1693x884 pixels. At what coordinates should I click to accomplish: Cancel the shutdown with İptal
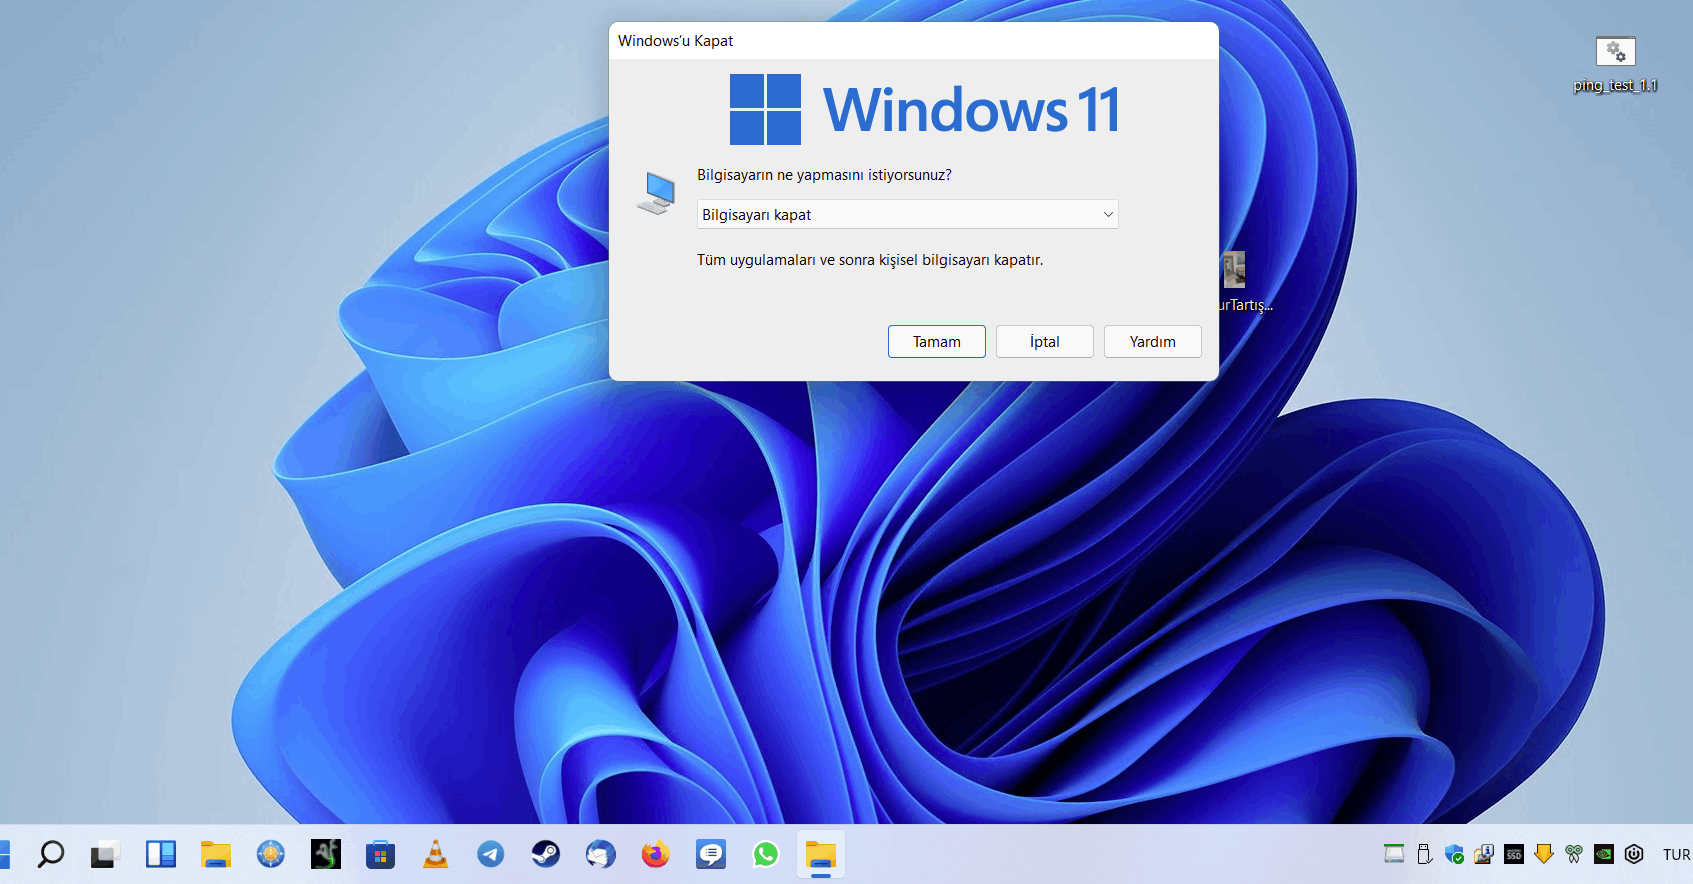click(x=1044, y=341)
